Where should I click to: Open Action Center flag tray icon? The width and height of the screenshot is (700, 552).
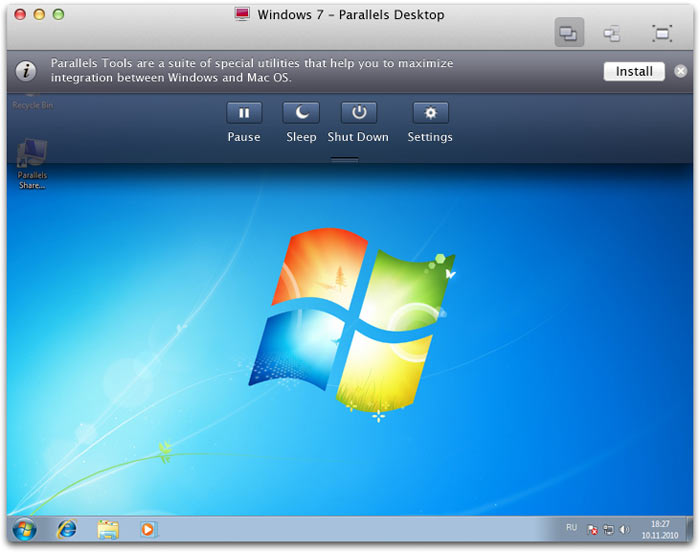[592, 530]
